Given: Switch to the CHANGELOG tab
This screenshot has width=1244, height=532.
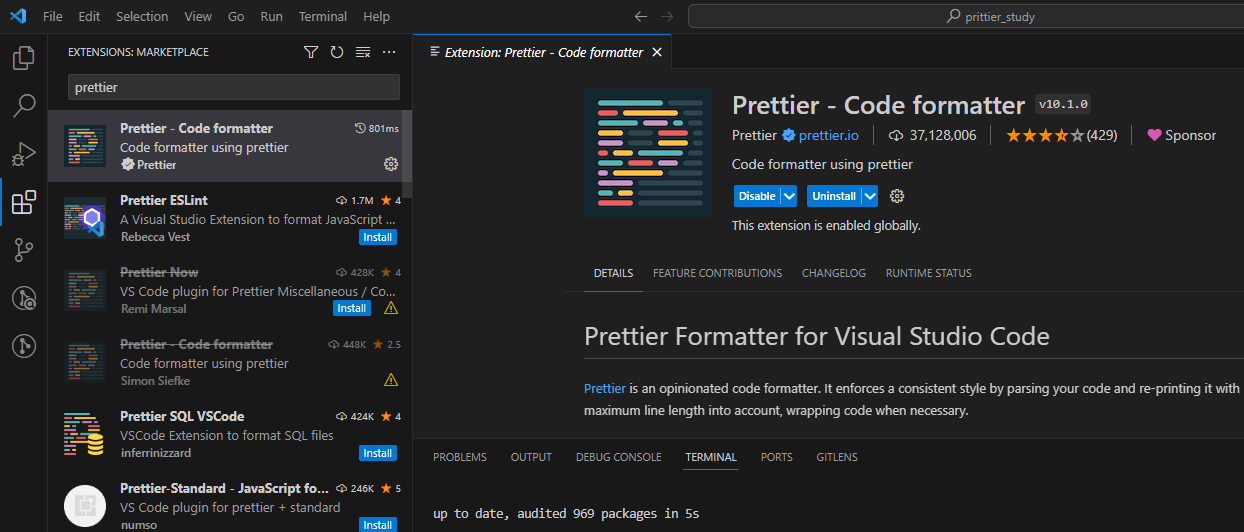Looking at the screenshot, I should pyautogui.click(x=834, y=273).
